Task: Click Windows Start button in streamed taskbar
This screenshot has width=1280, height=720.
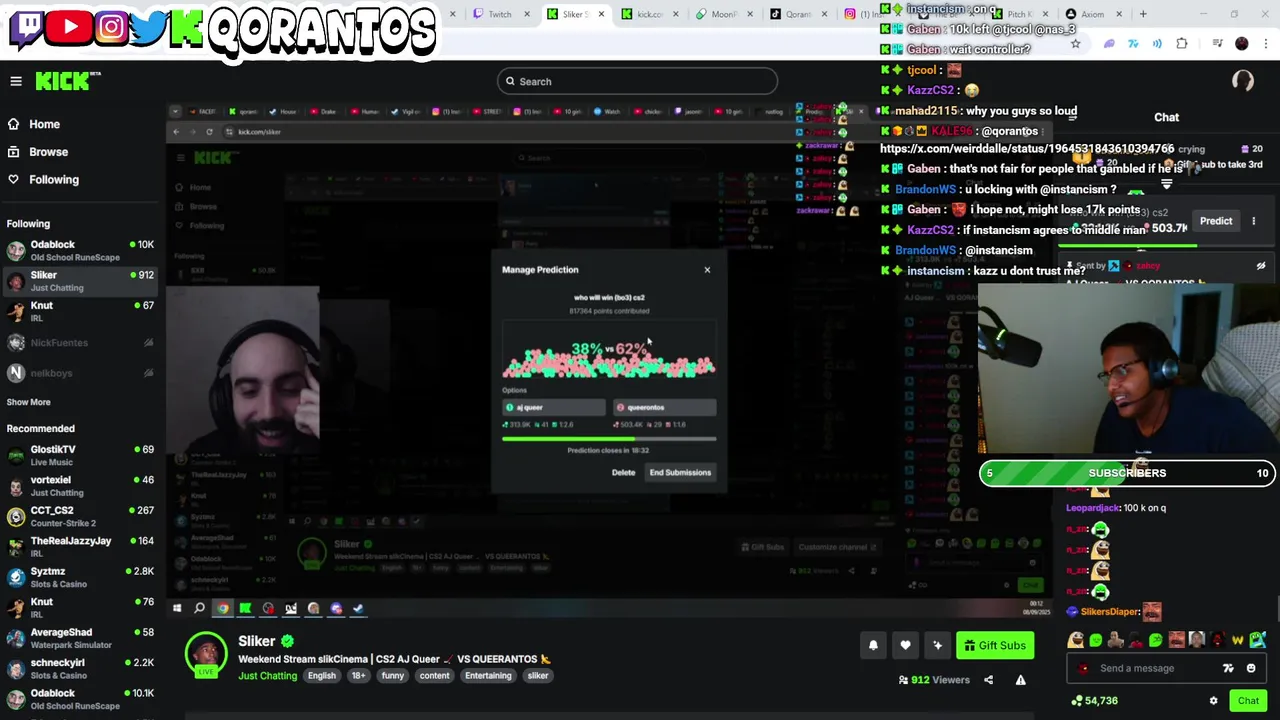Action: [x=177, y=608]
